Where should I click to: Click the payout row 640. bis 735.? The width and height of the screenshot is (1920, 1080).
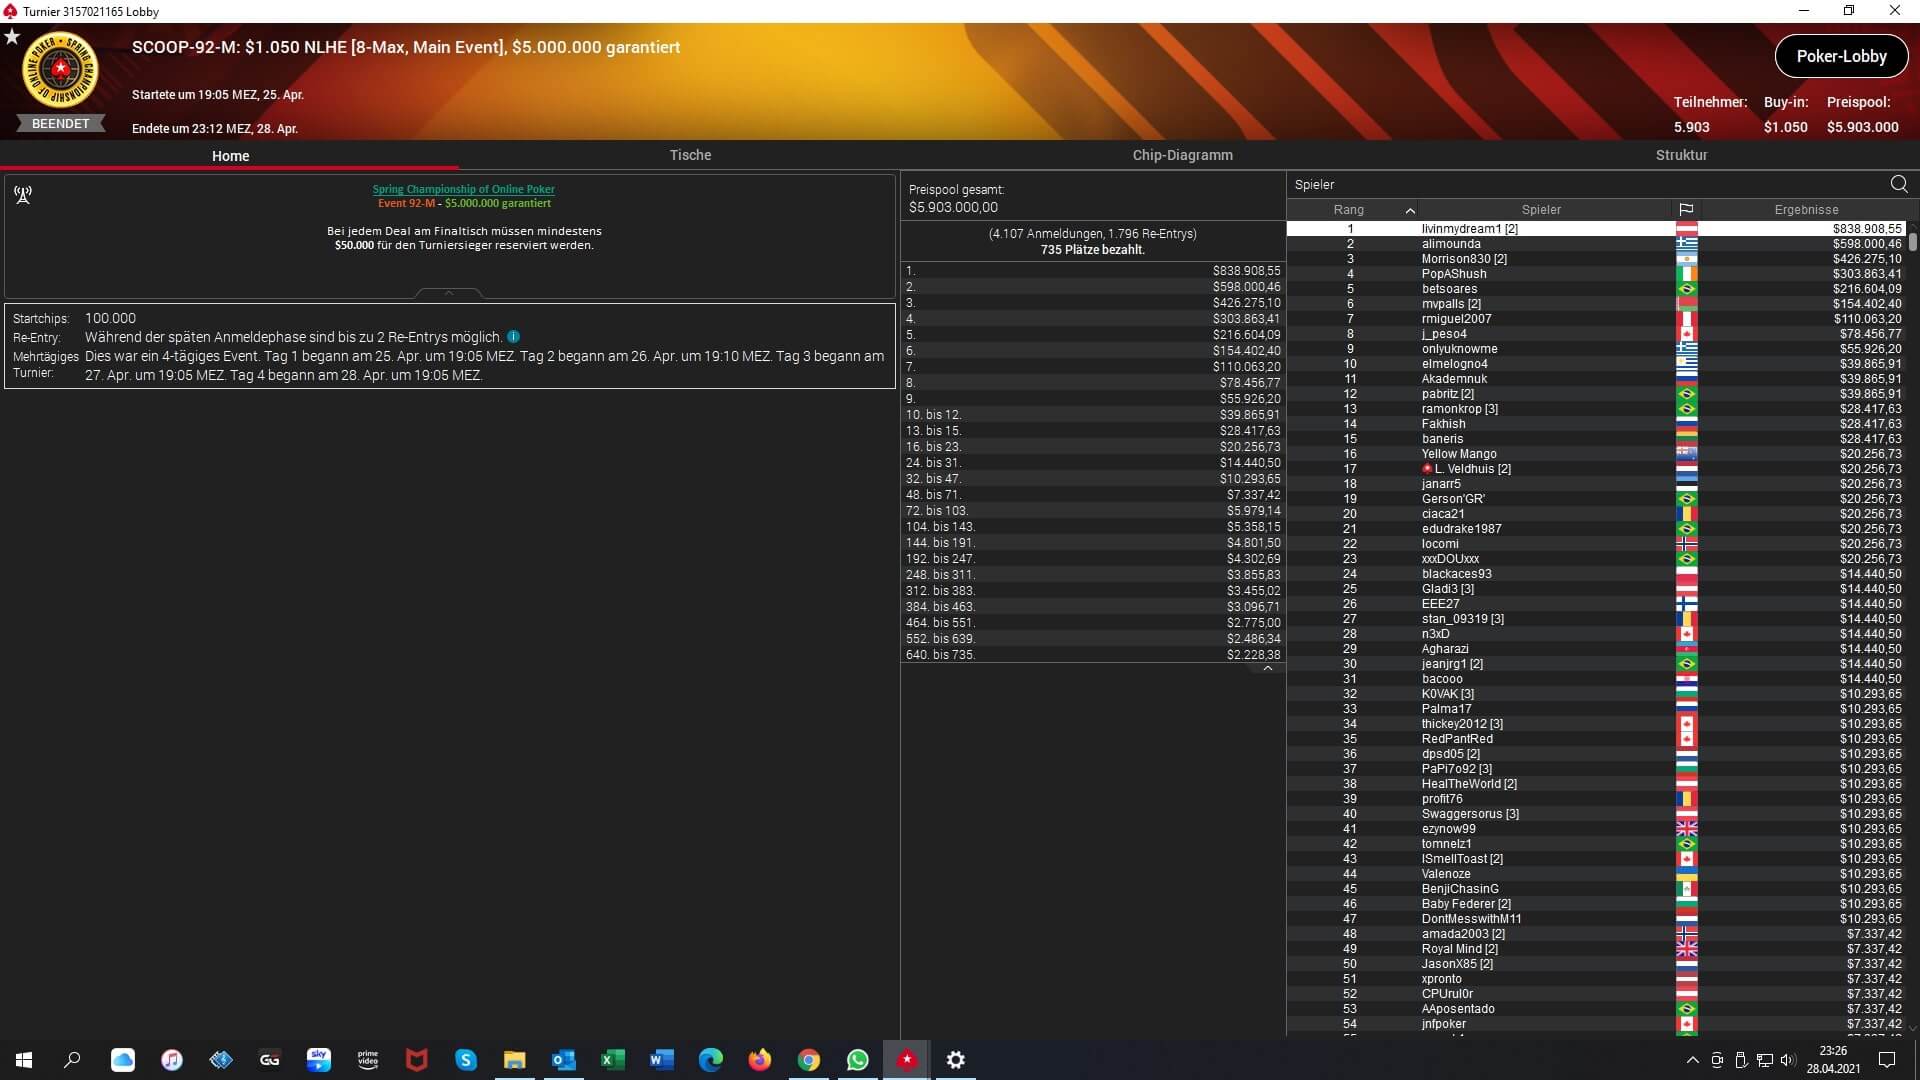coord(1092,655)
